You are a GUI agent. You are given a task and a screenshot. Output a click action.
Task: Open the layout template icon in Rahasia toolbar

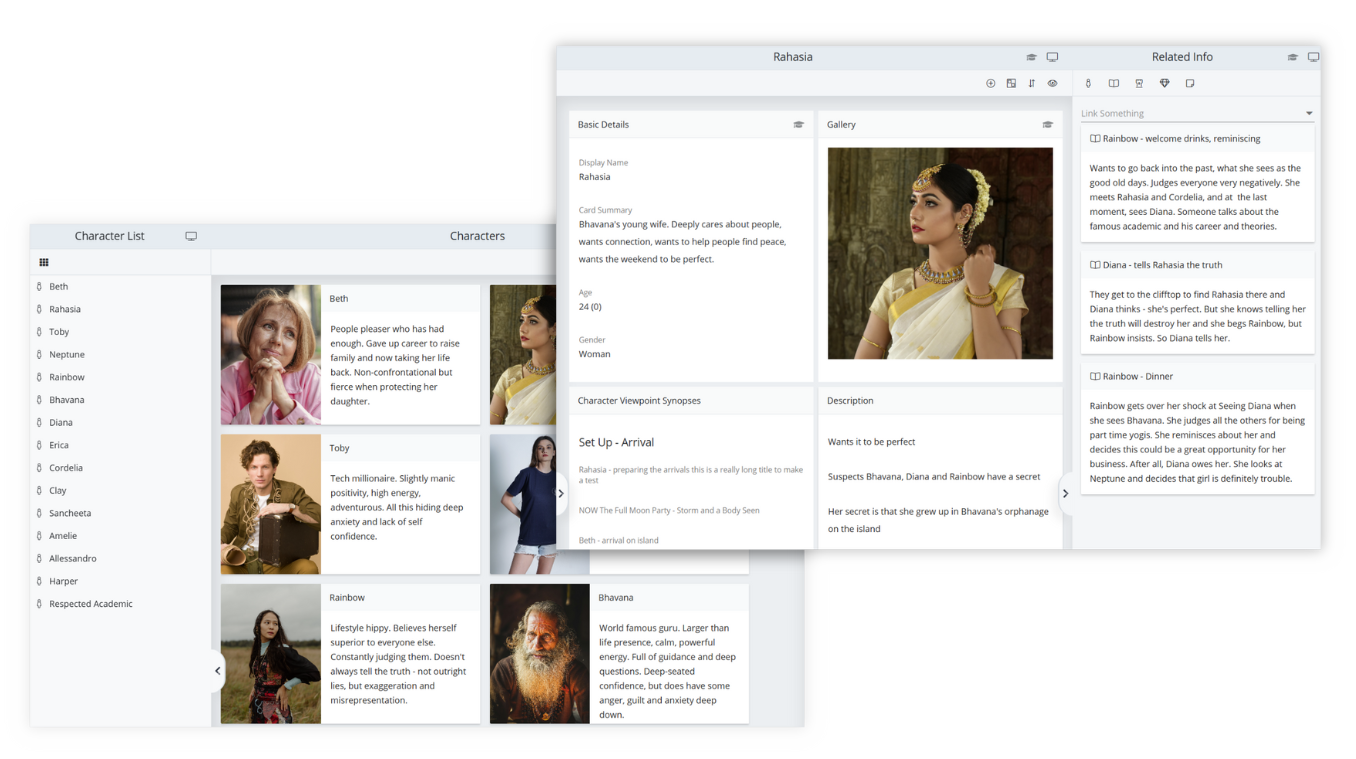pos(1011,83)
